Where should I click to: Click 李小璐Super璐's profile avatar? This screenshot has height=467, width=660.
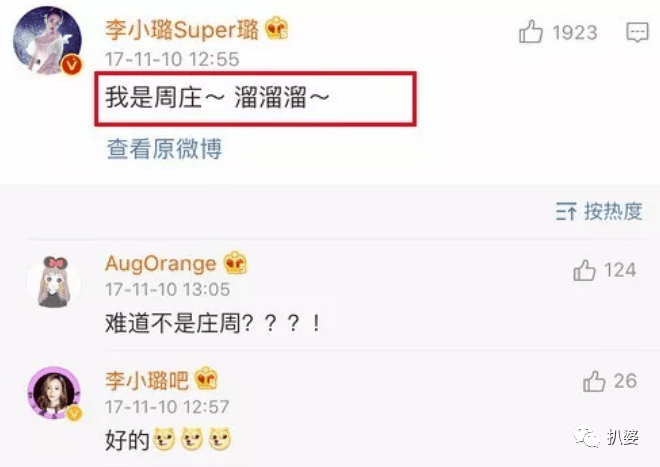point(48,40)
